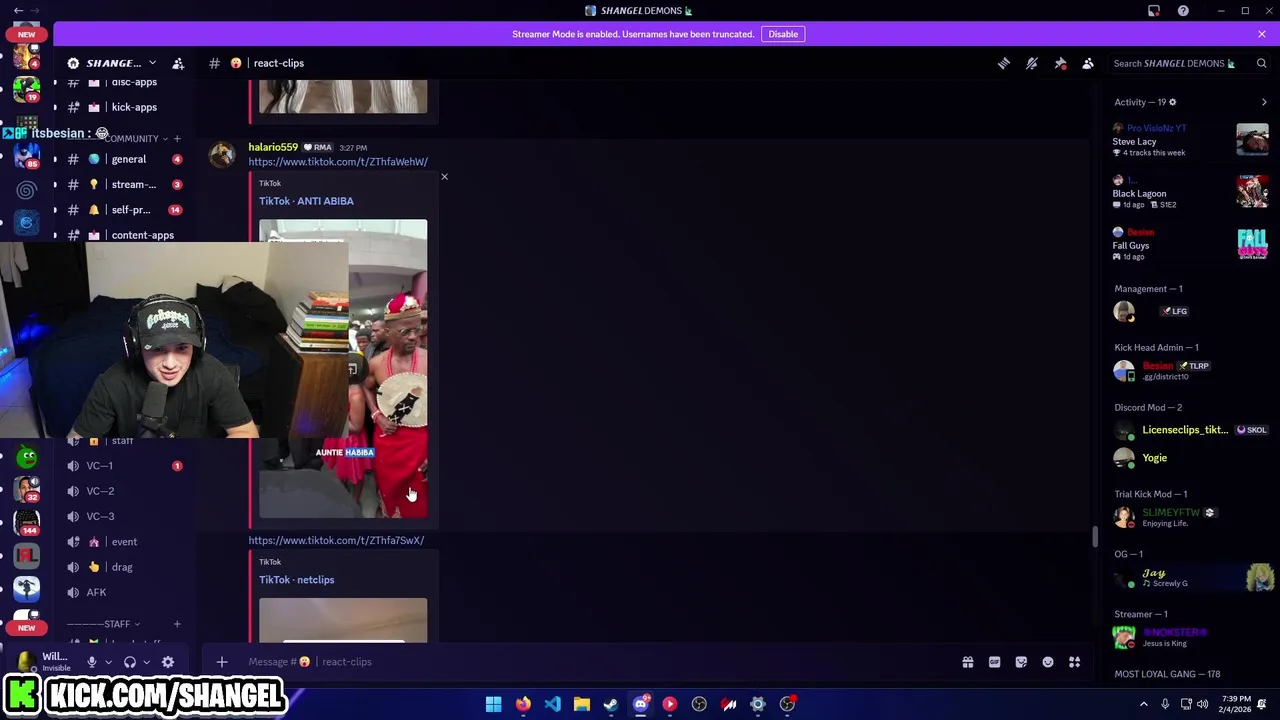Open headphone output options arrow
Image resolution: width=1280 pixels, height=720 pixels.
(146, 662)
